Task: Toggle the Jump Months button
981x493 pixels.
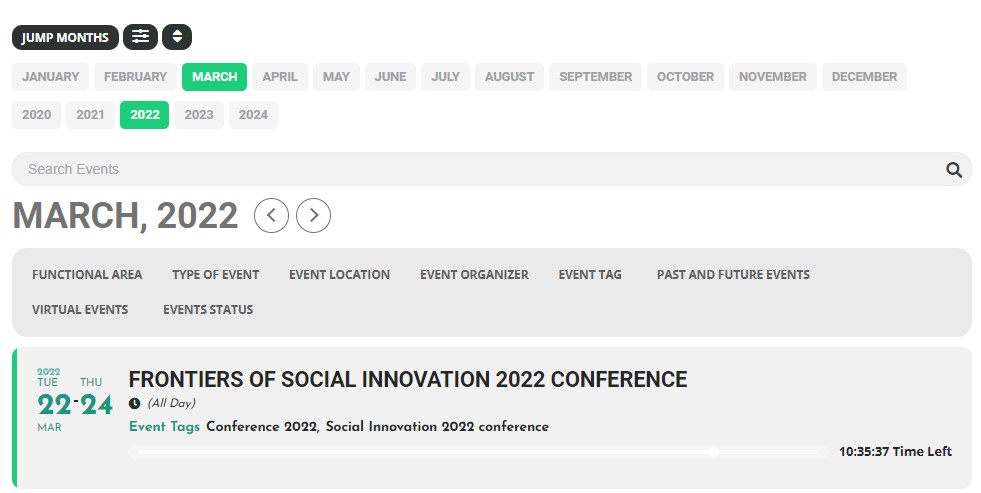Action: pyautogui.click(x=65, y=37)
